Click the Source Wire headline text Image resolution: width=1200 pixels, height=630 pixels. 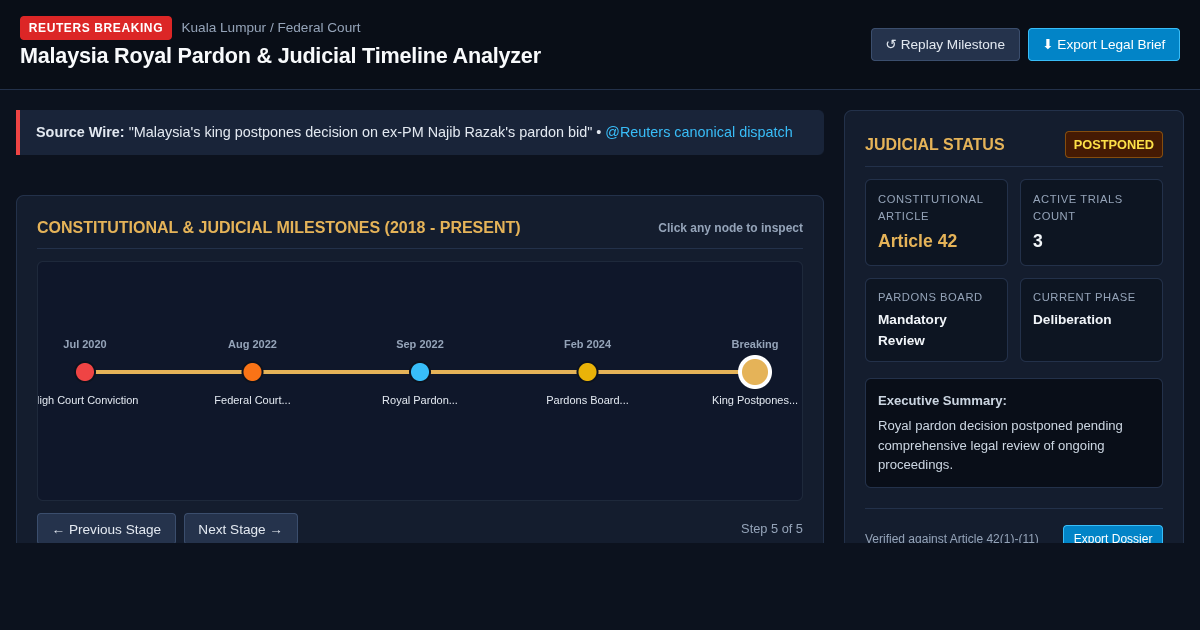pos(361,132)
